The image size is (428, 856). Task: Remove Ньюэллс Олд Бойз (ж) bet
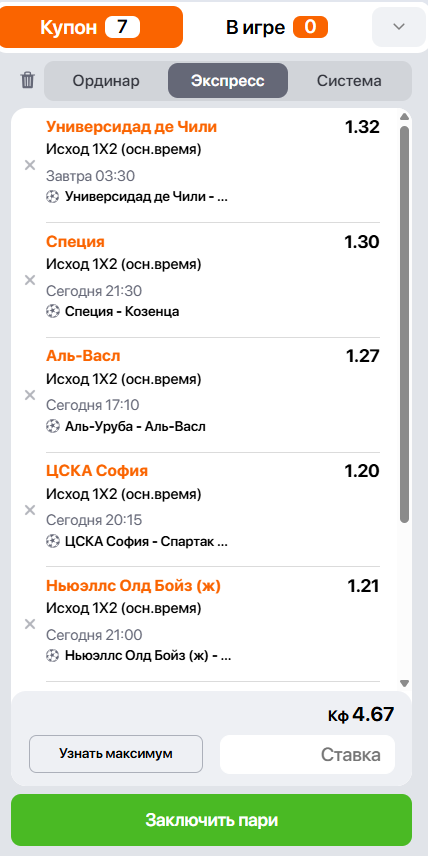(30, 624)
